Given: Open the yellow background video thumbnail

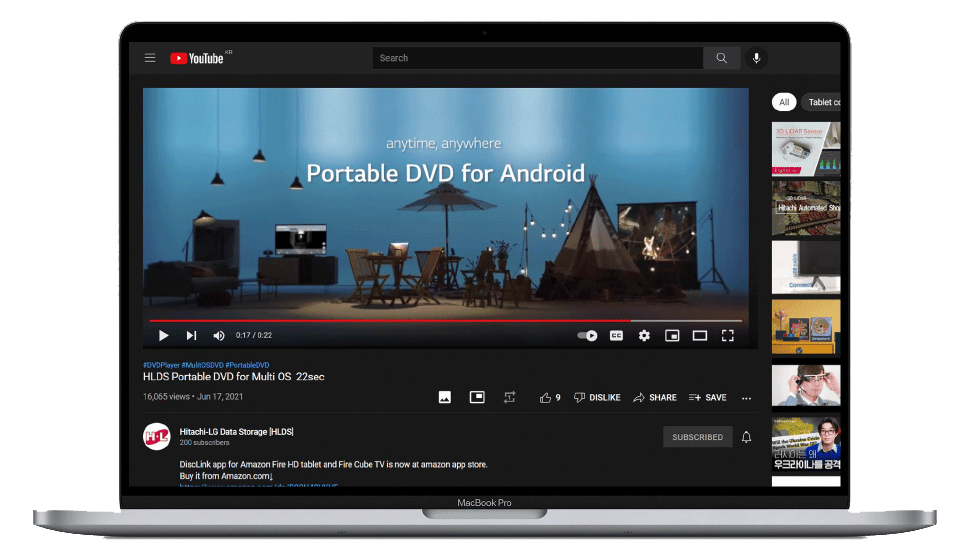Looking at the screenshot, I should 806,327.
